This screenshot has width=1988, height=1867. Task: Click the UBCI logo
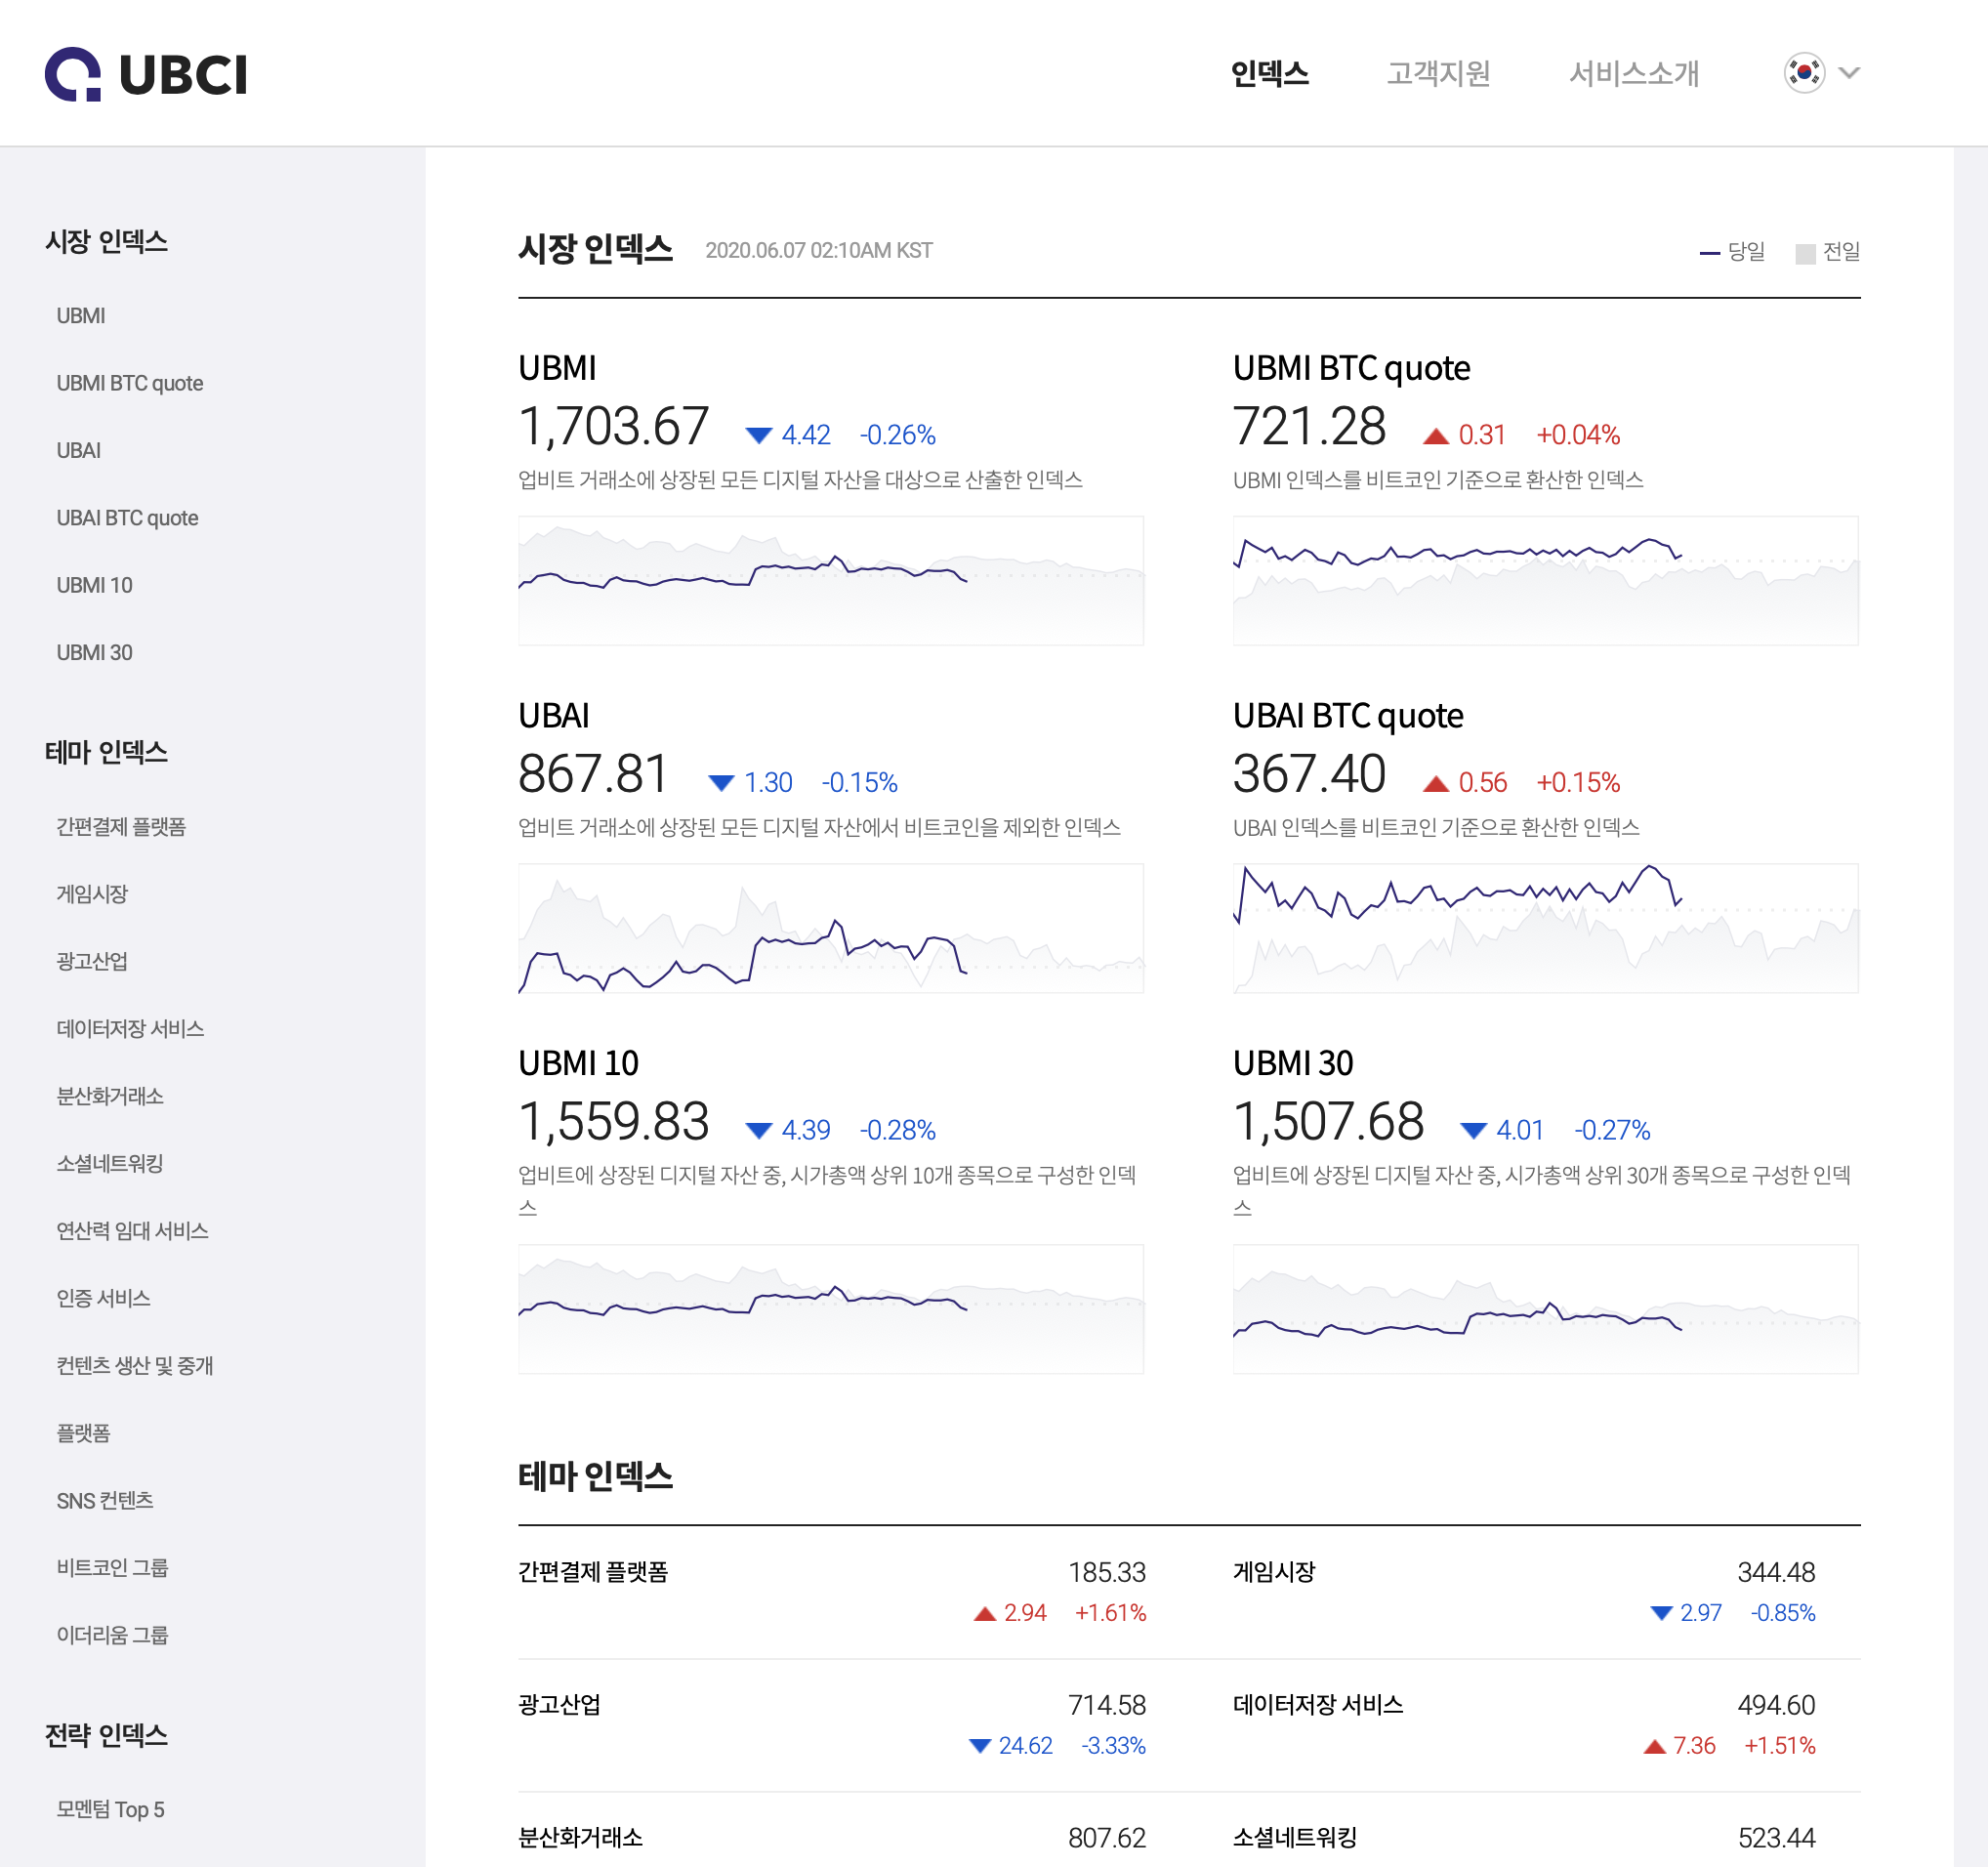146,74
